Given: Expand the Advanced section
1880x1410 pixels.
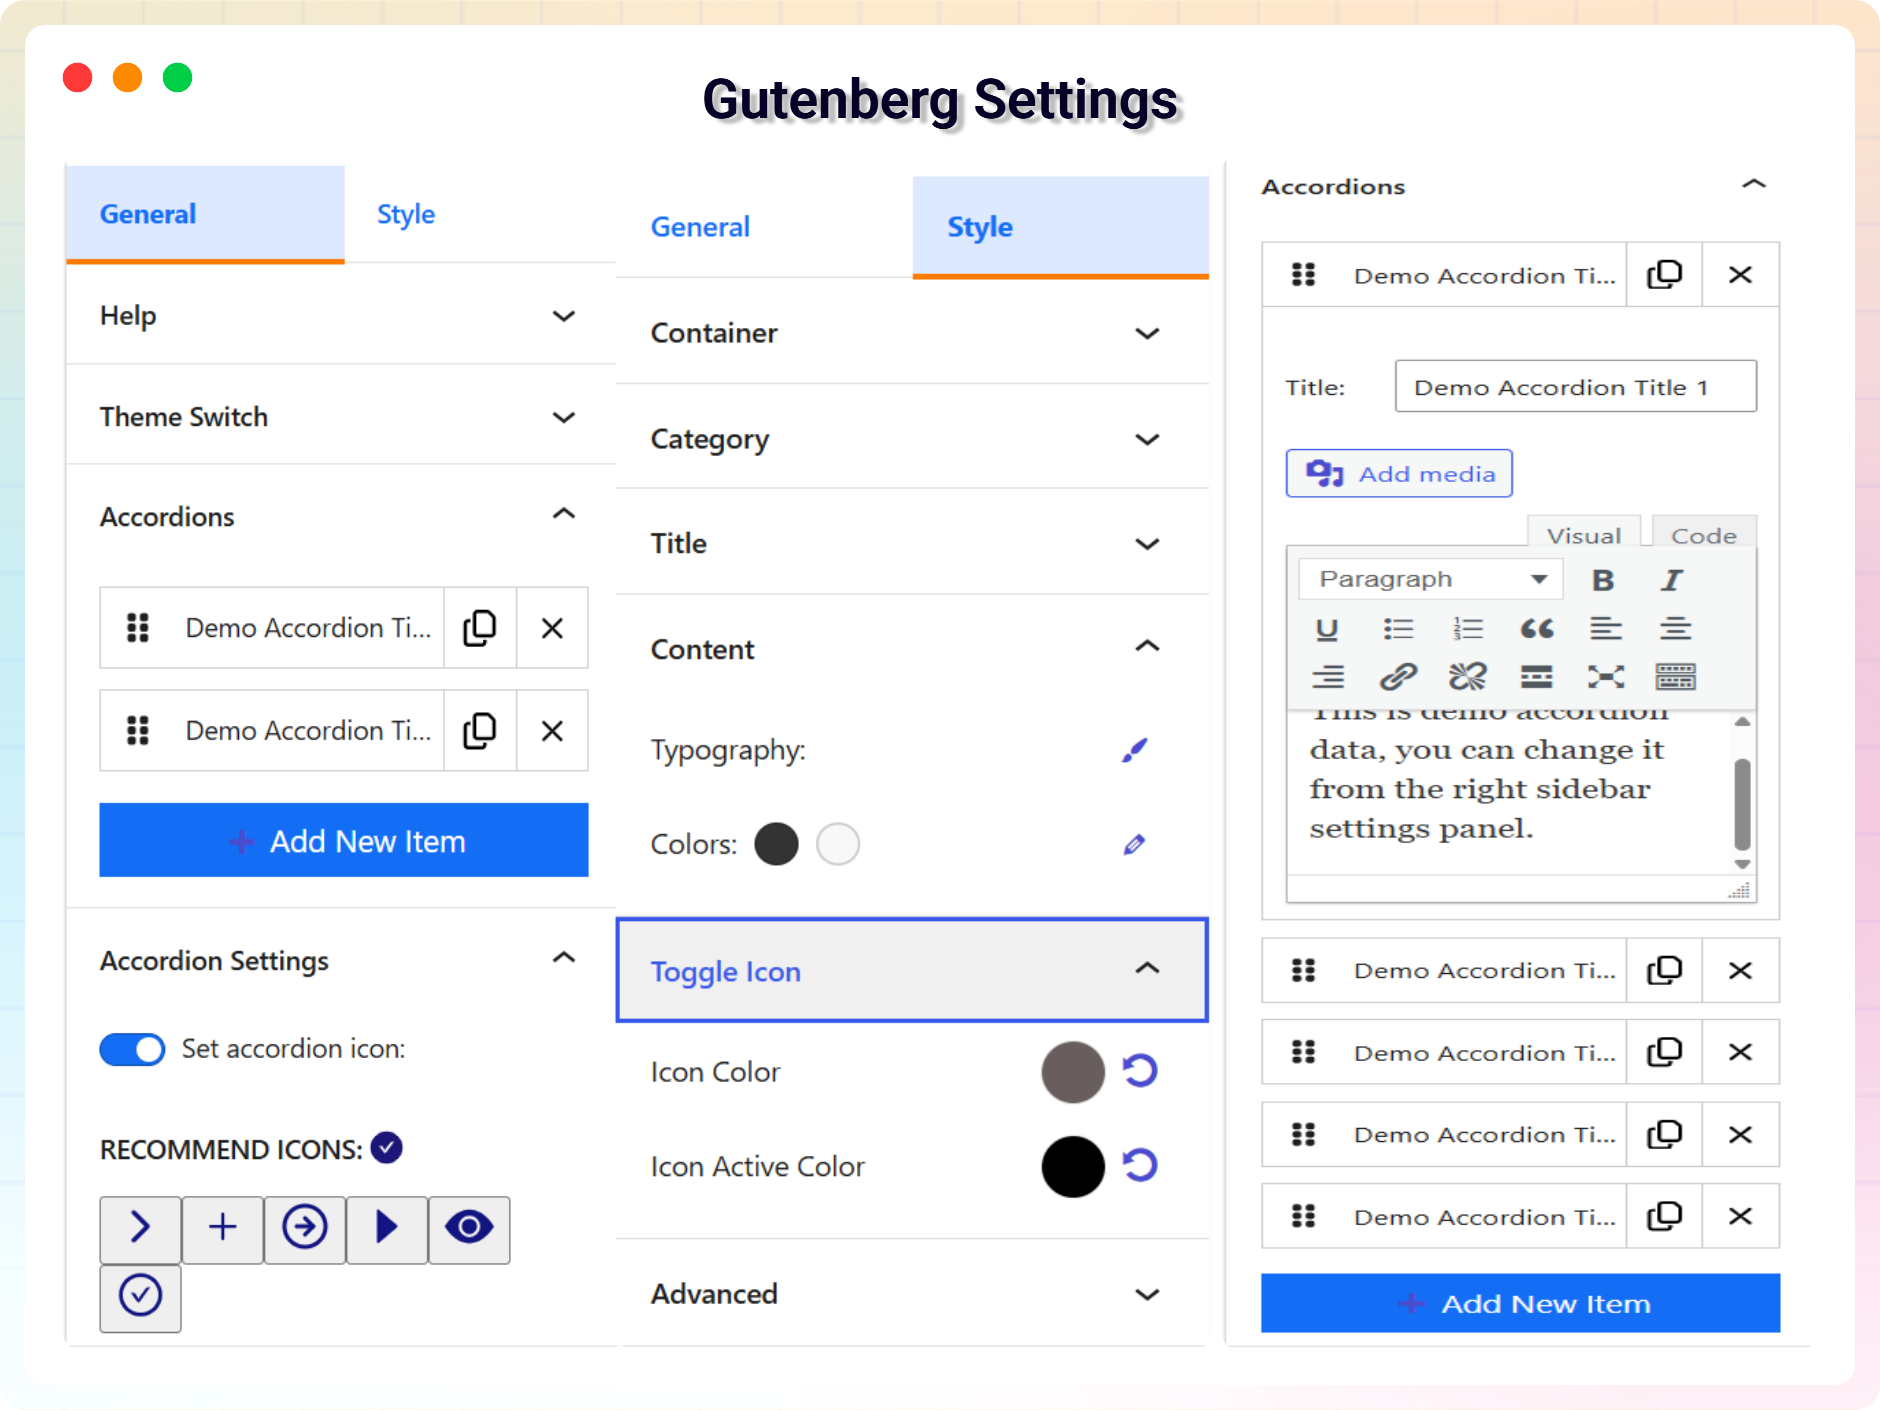Looking at the screenshot, I should pos(912,1294).
